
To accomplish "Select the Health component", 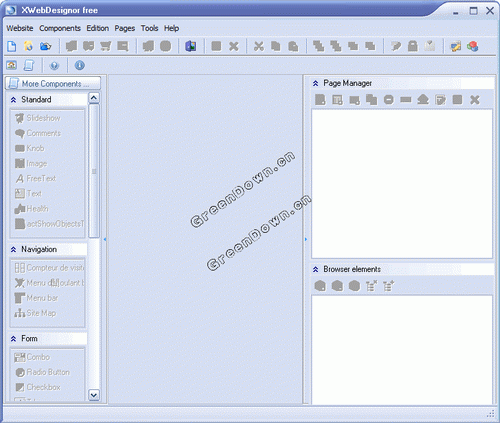I will pos(32,209).
